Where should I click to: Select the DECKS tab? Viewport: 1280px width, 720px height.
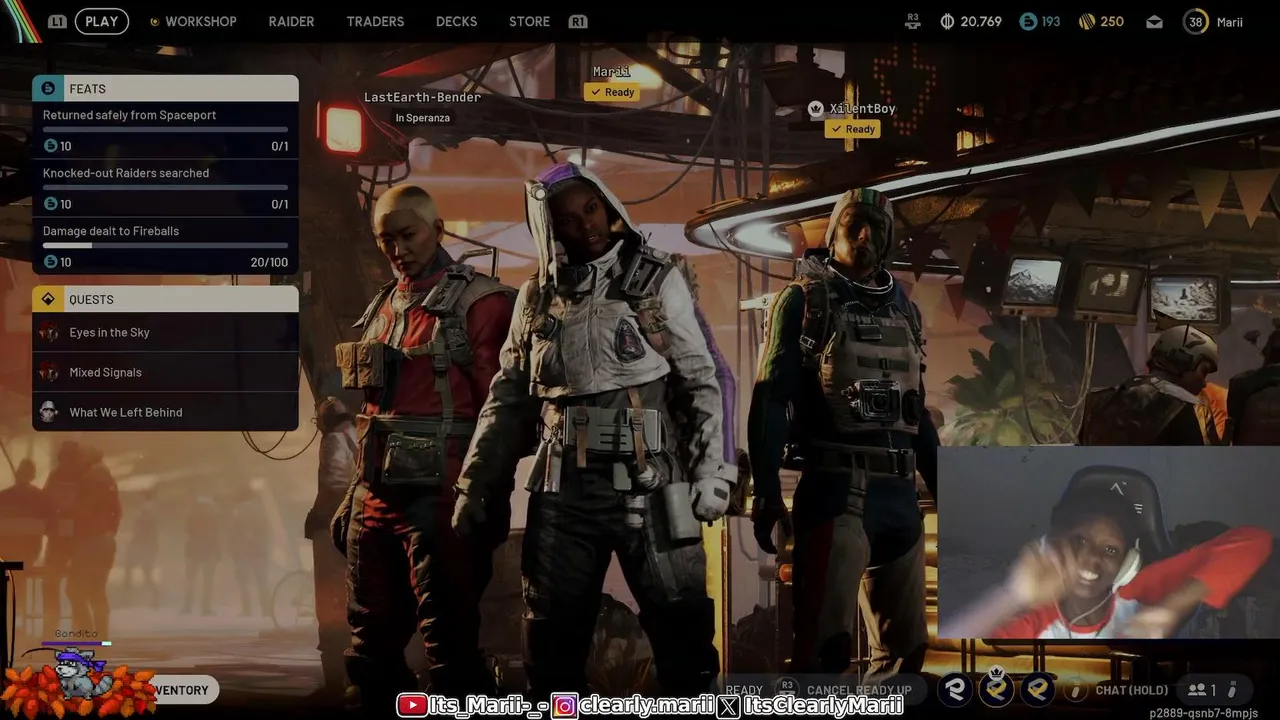click(x=456, y=21)
